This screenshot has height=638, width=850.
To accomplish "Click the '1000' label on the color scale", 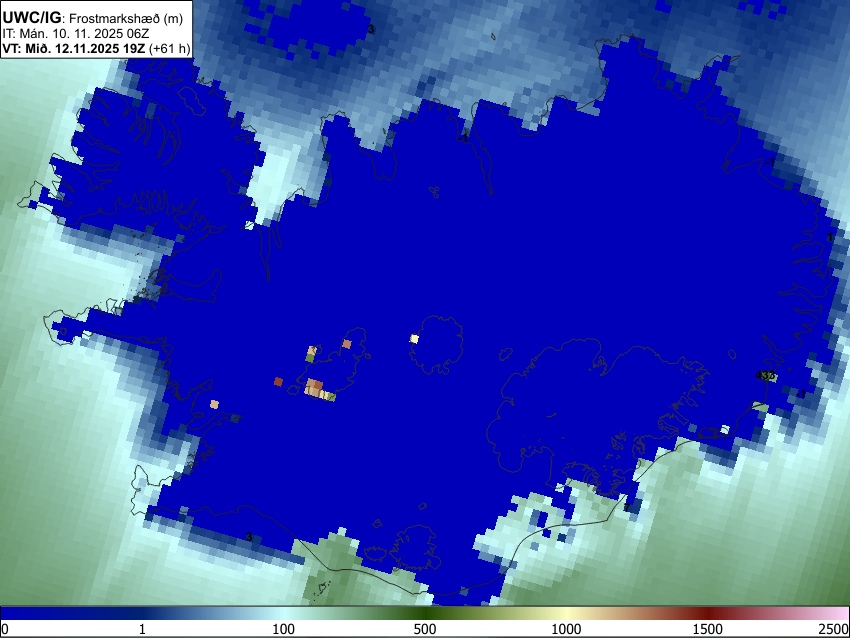I will pyautogui.click(x=566, y=629).
